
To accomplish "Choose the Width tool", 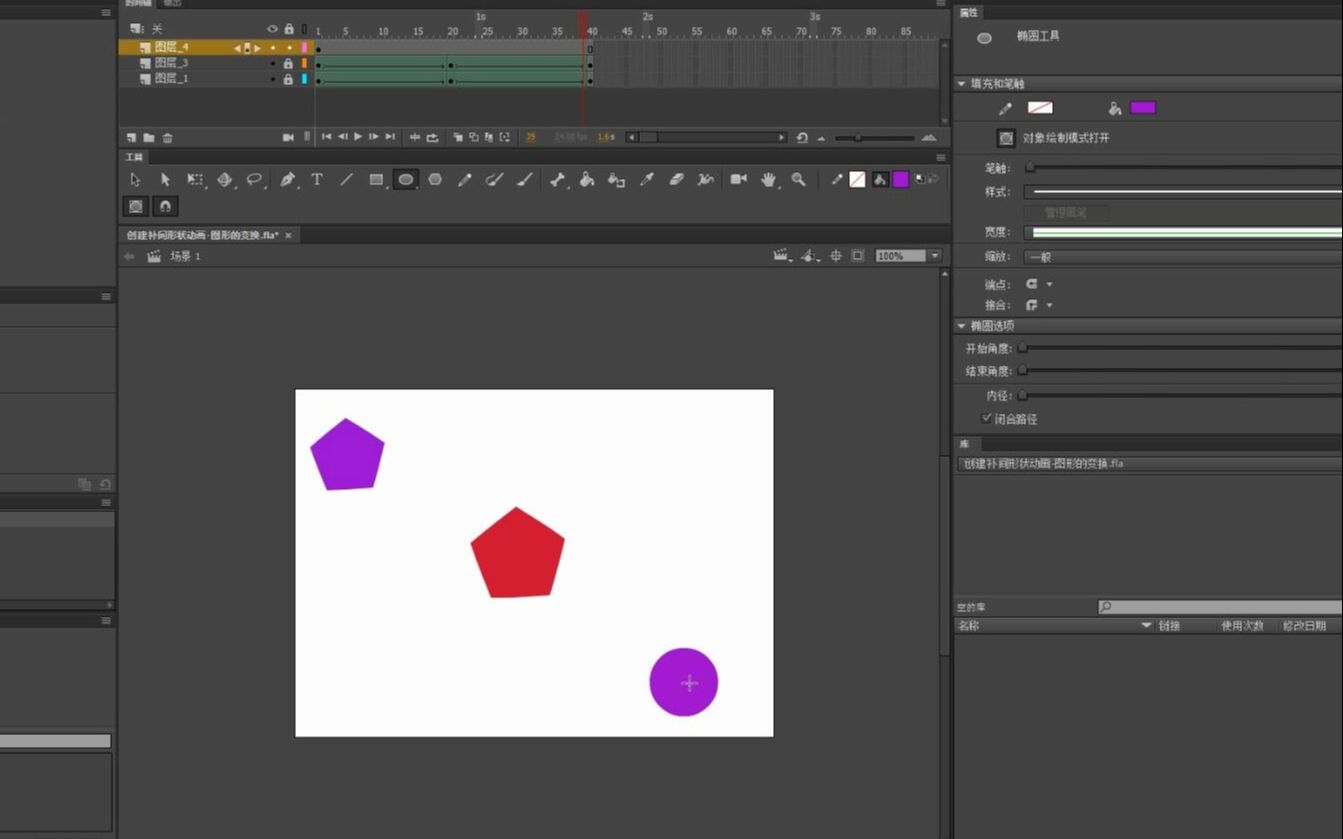I will (706, 180).
